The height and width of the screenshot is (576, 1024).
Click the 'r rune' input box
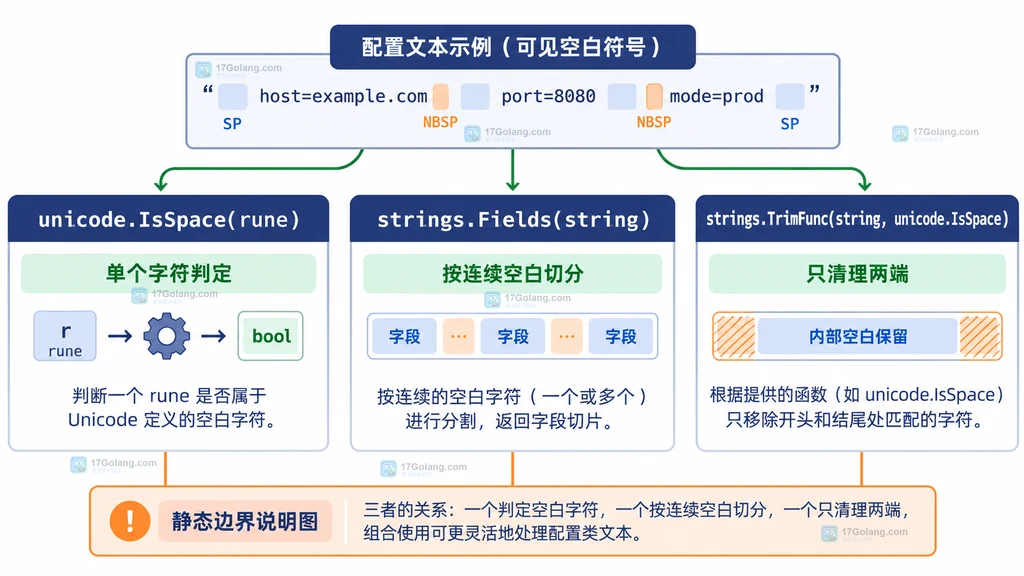coord(65,336)
